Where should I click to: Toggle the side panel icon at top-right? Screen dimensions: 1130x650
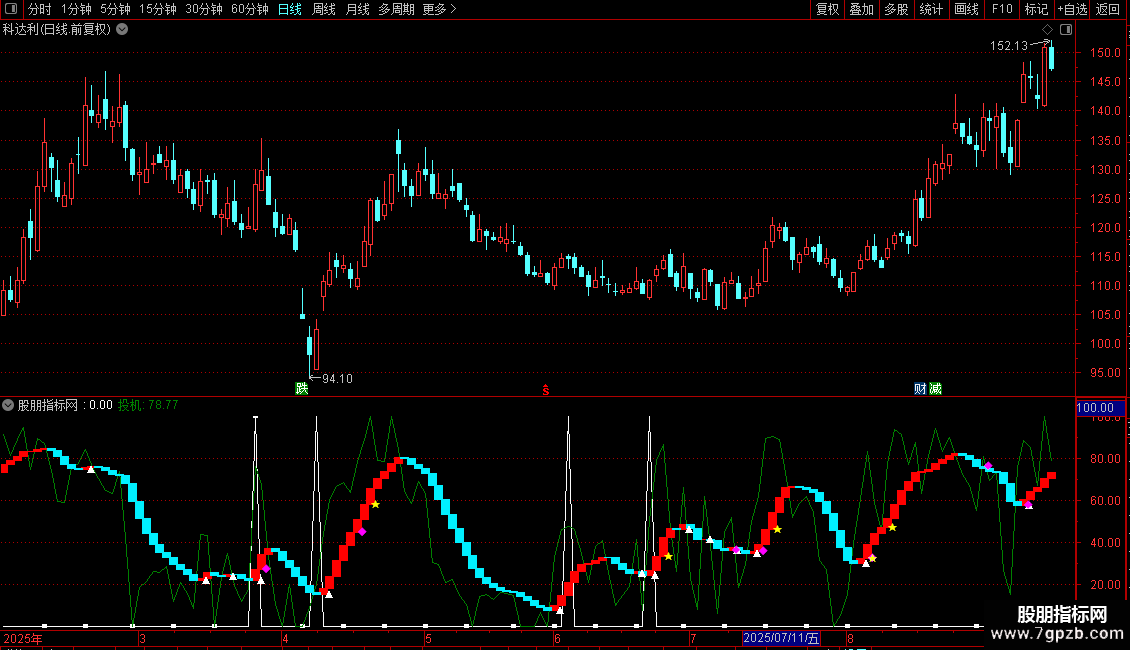(1066, 30)
